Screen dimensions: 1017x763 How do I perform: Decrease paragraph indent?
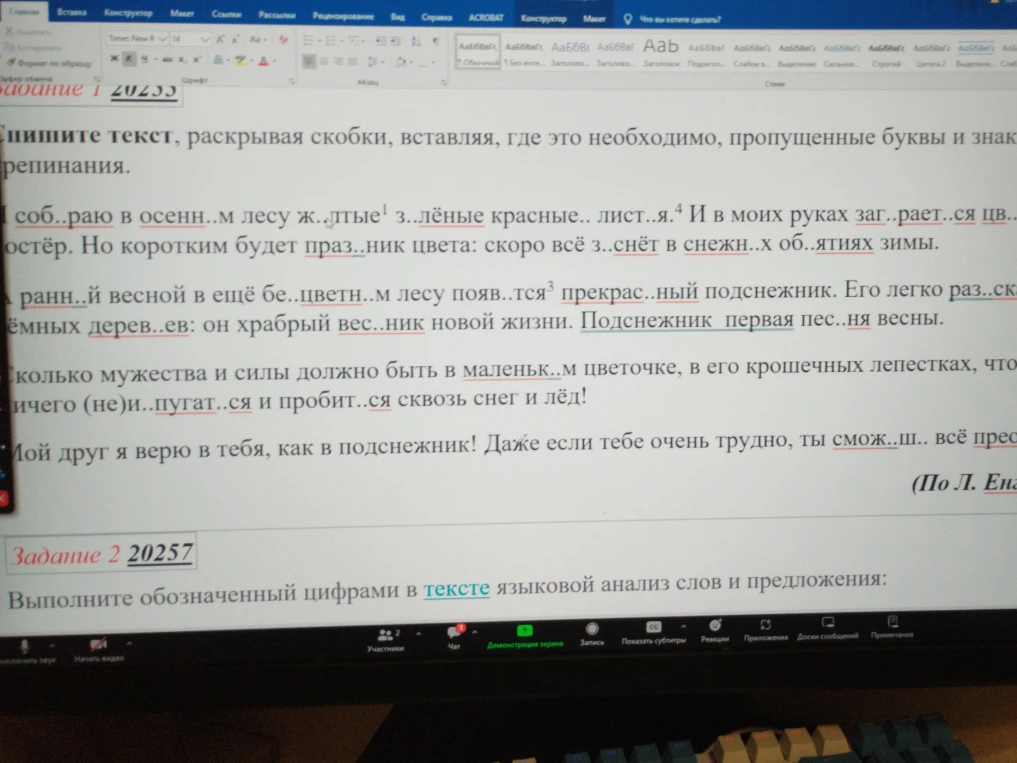[x=381, y=41]
